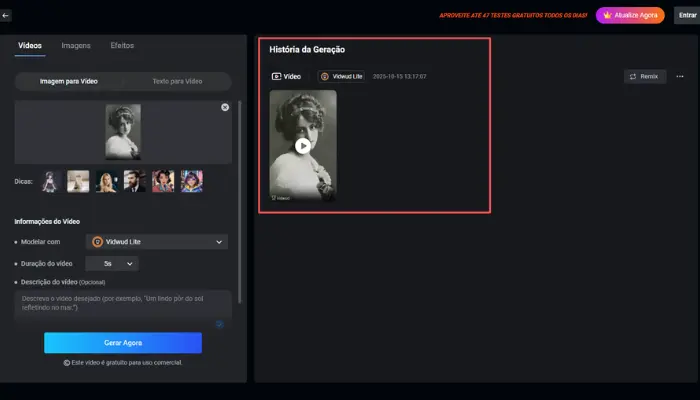The height and width of the screenshot is (400, 700).
Task: Switch to the Imagens tab
Action: 76,46
